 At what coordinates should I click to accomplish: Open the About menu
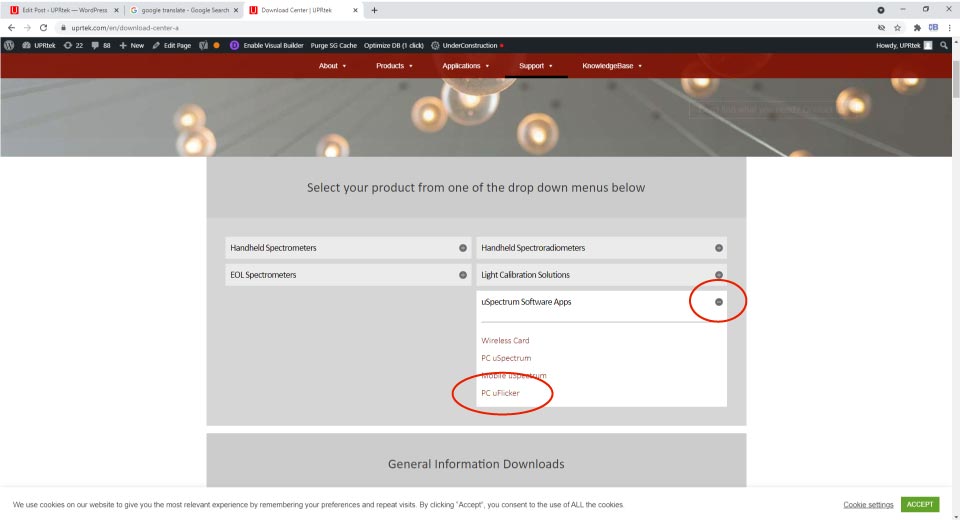coord(332,66)
